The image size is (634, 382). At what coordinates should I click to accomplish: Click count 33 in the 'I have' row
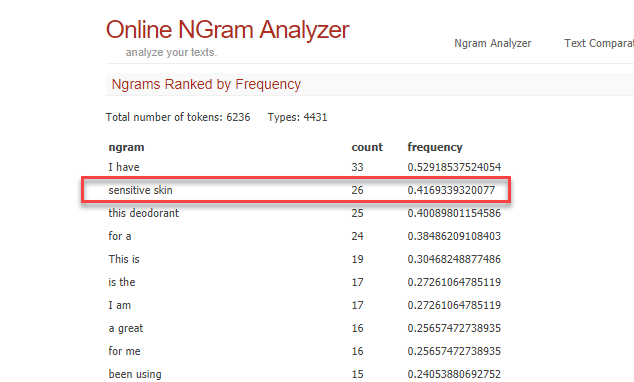point(357,167)
